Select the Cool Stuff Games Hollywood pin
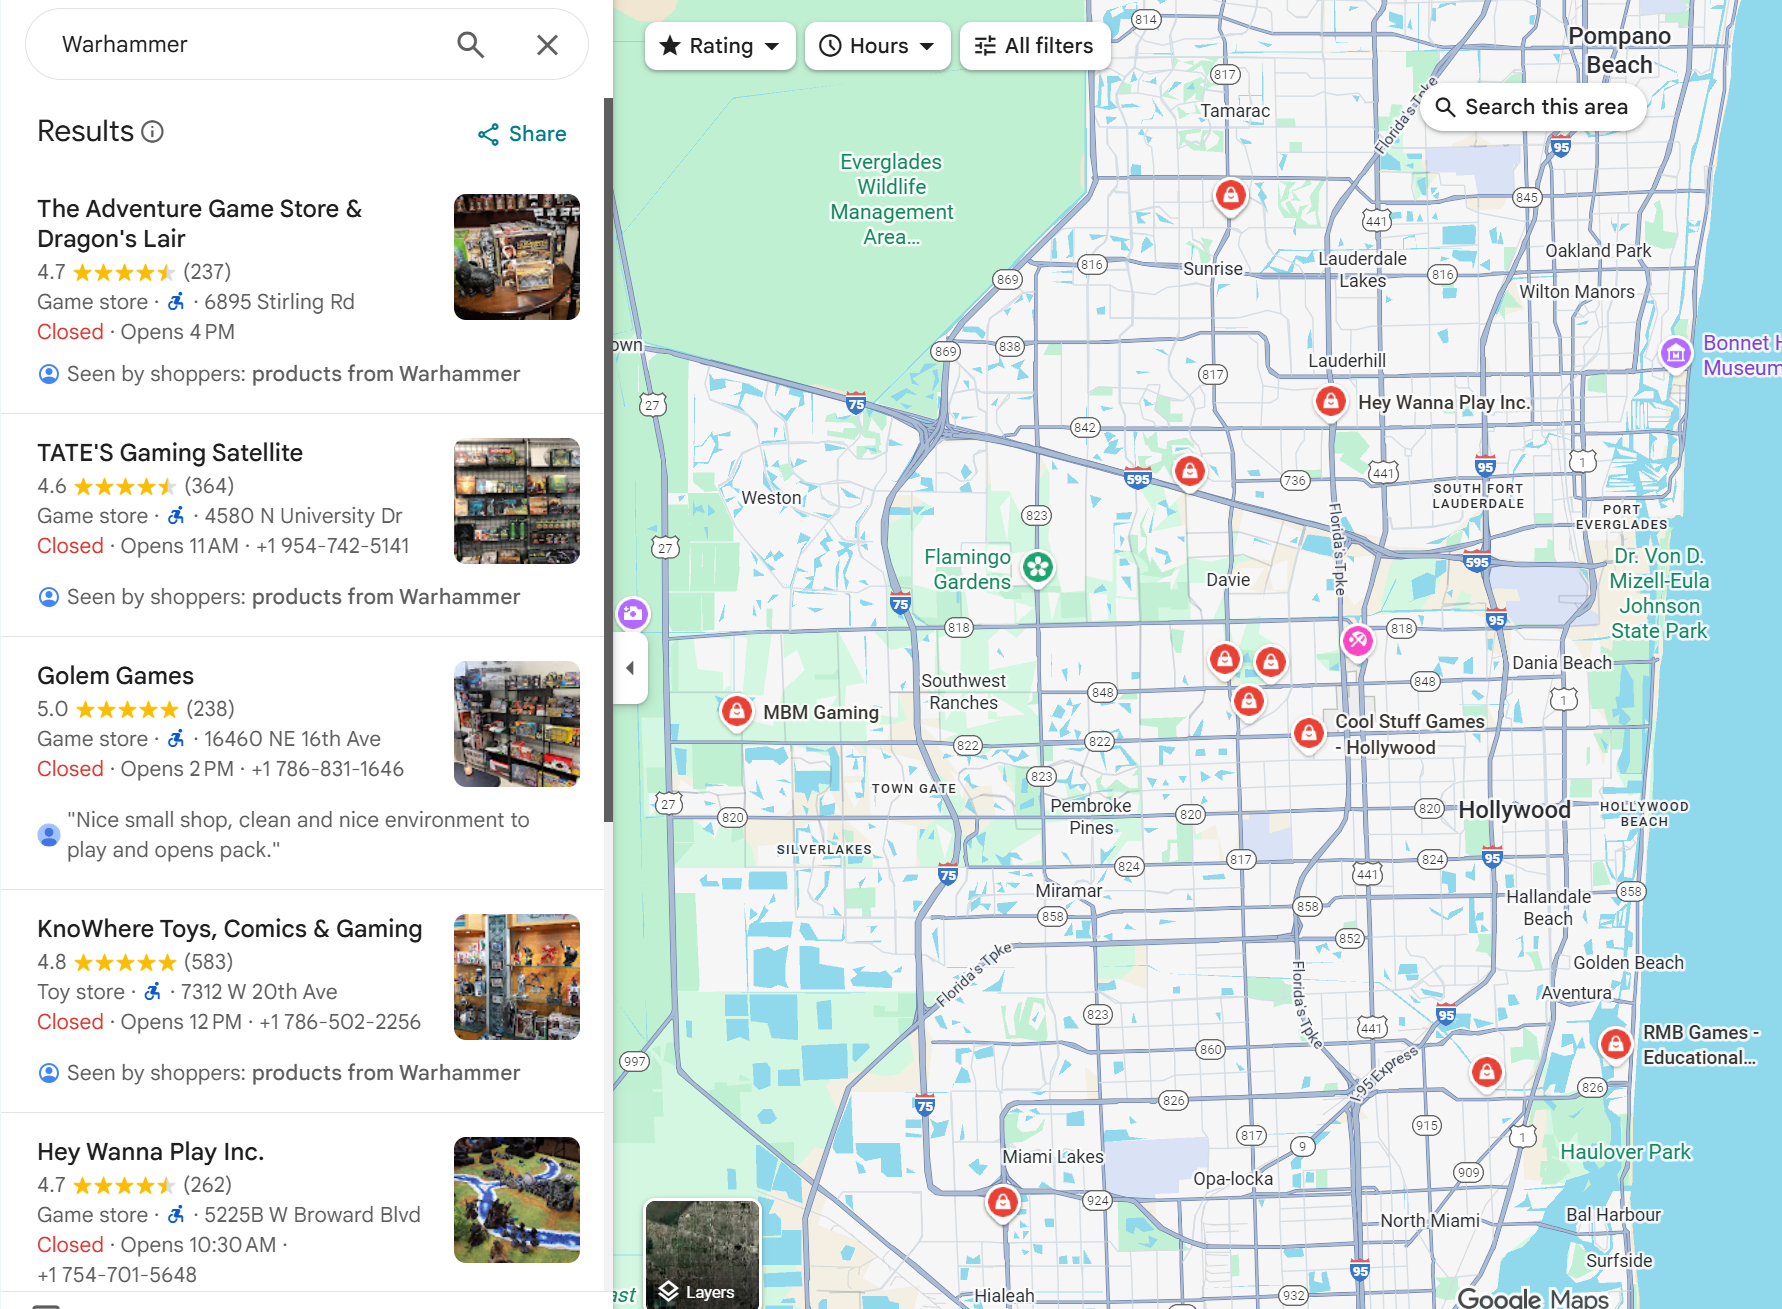The image size is (1782, 1309). click(x=1309, y=734)
